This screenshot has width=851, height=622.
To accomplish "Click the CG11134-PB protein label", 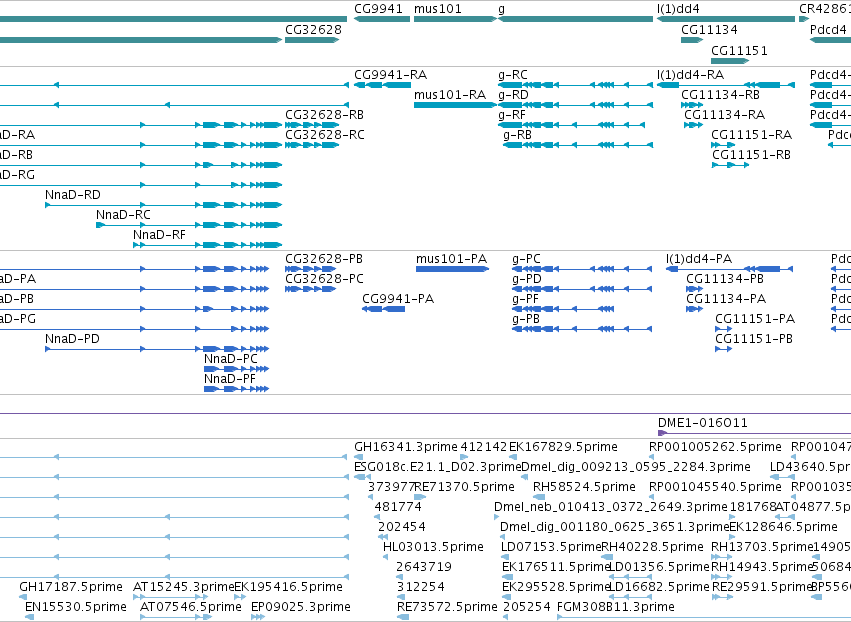I will (x=725, y=279).
